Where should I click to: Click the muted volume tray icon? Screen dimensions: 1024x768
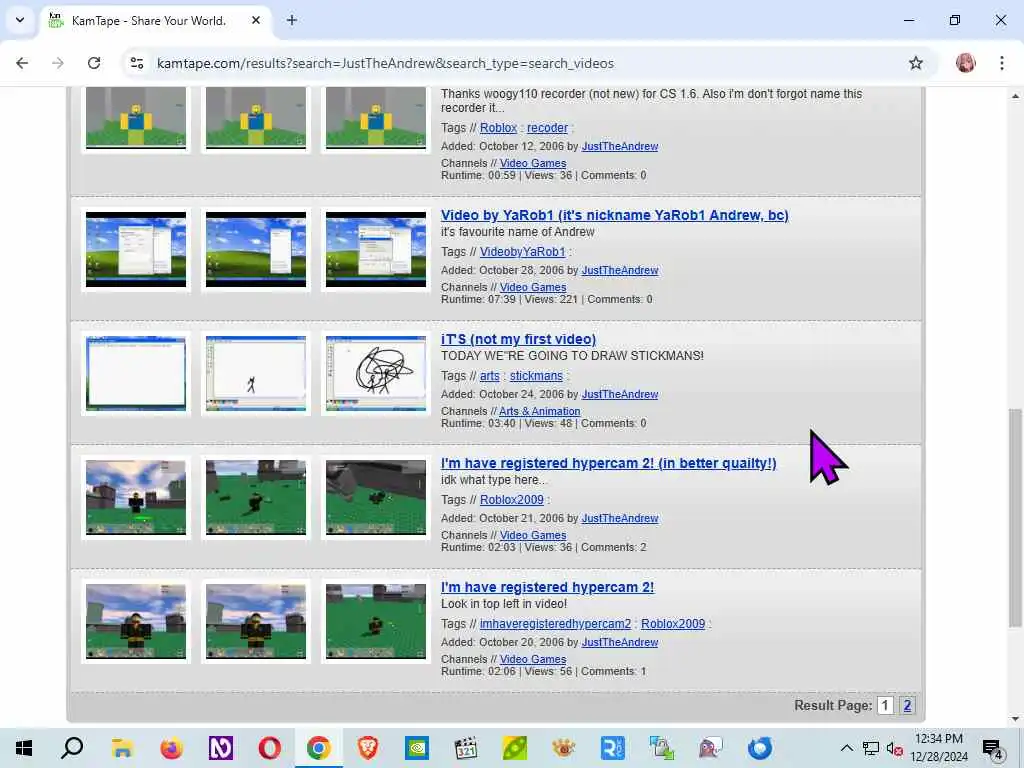(895, 748)
